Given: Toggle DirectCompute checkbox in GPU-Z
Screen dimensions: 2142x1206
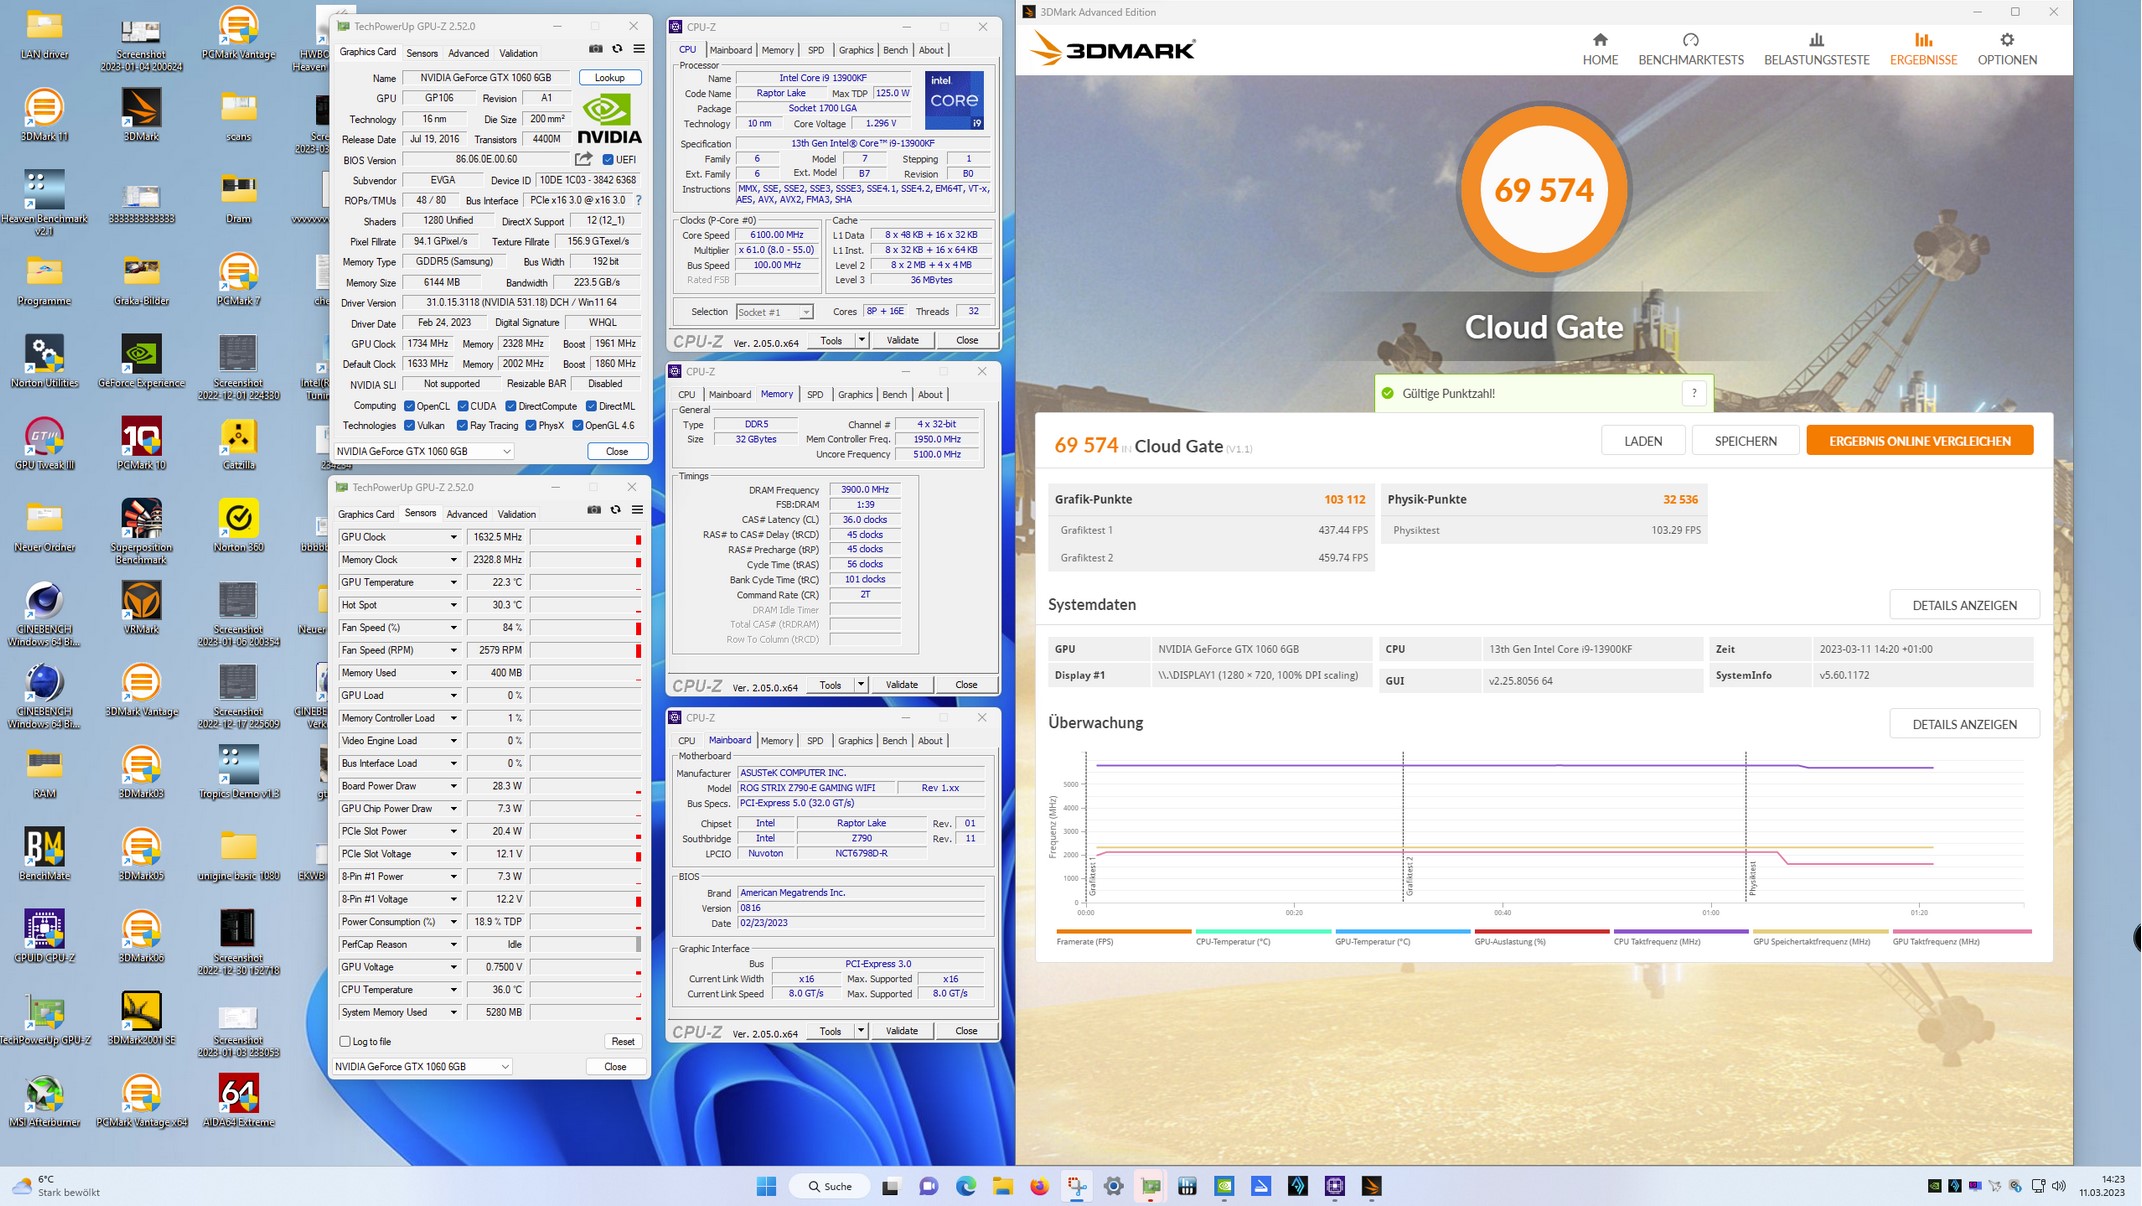Looking at the screenshot, I should [511, 406].
